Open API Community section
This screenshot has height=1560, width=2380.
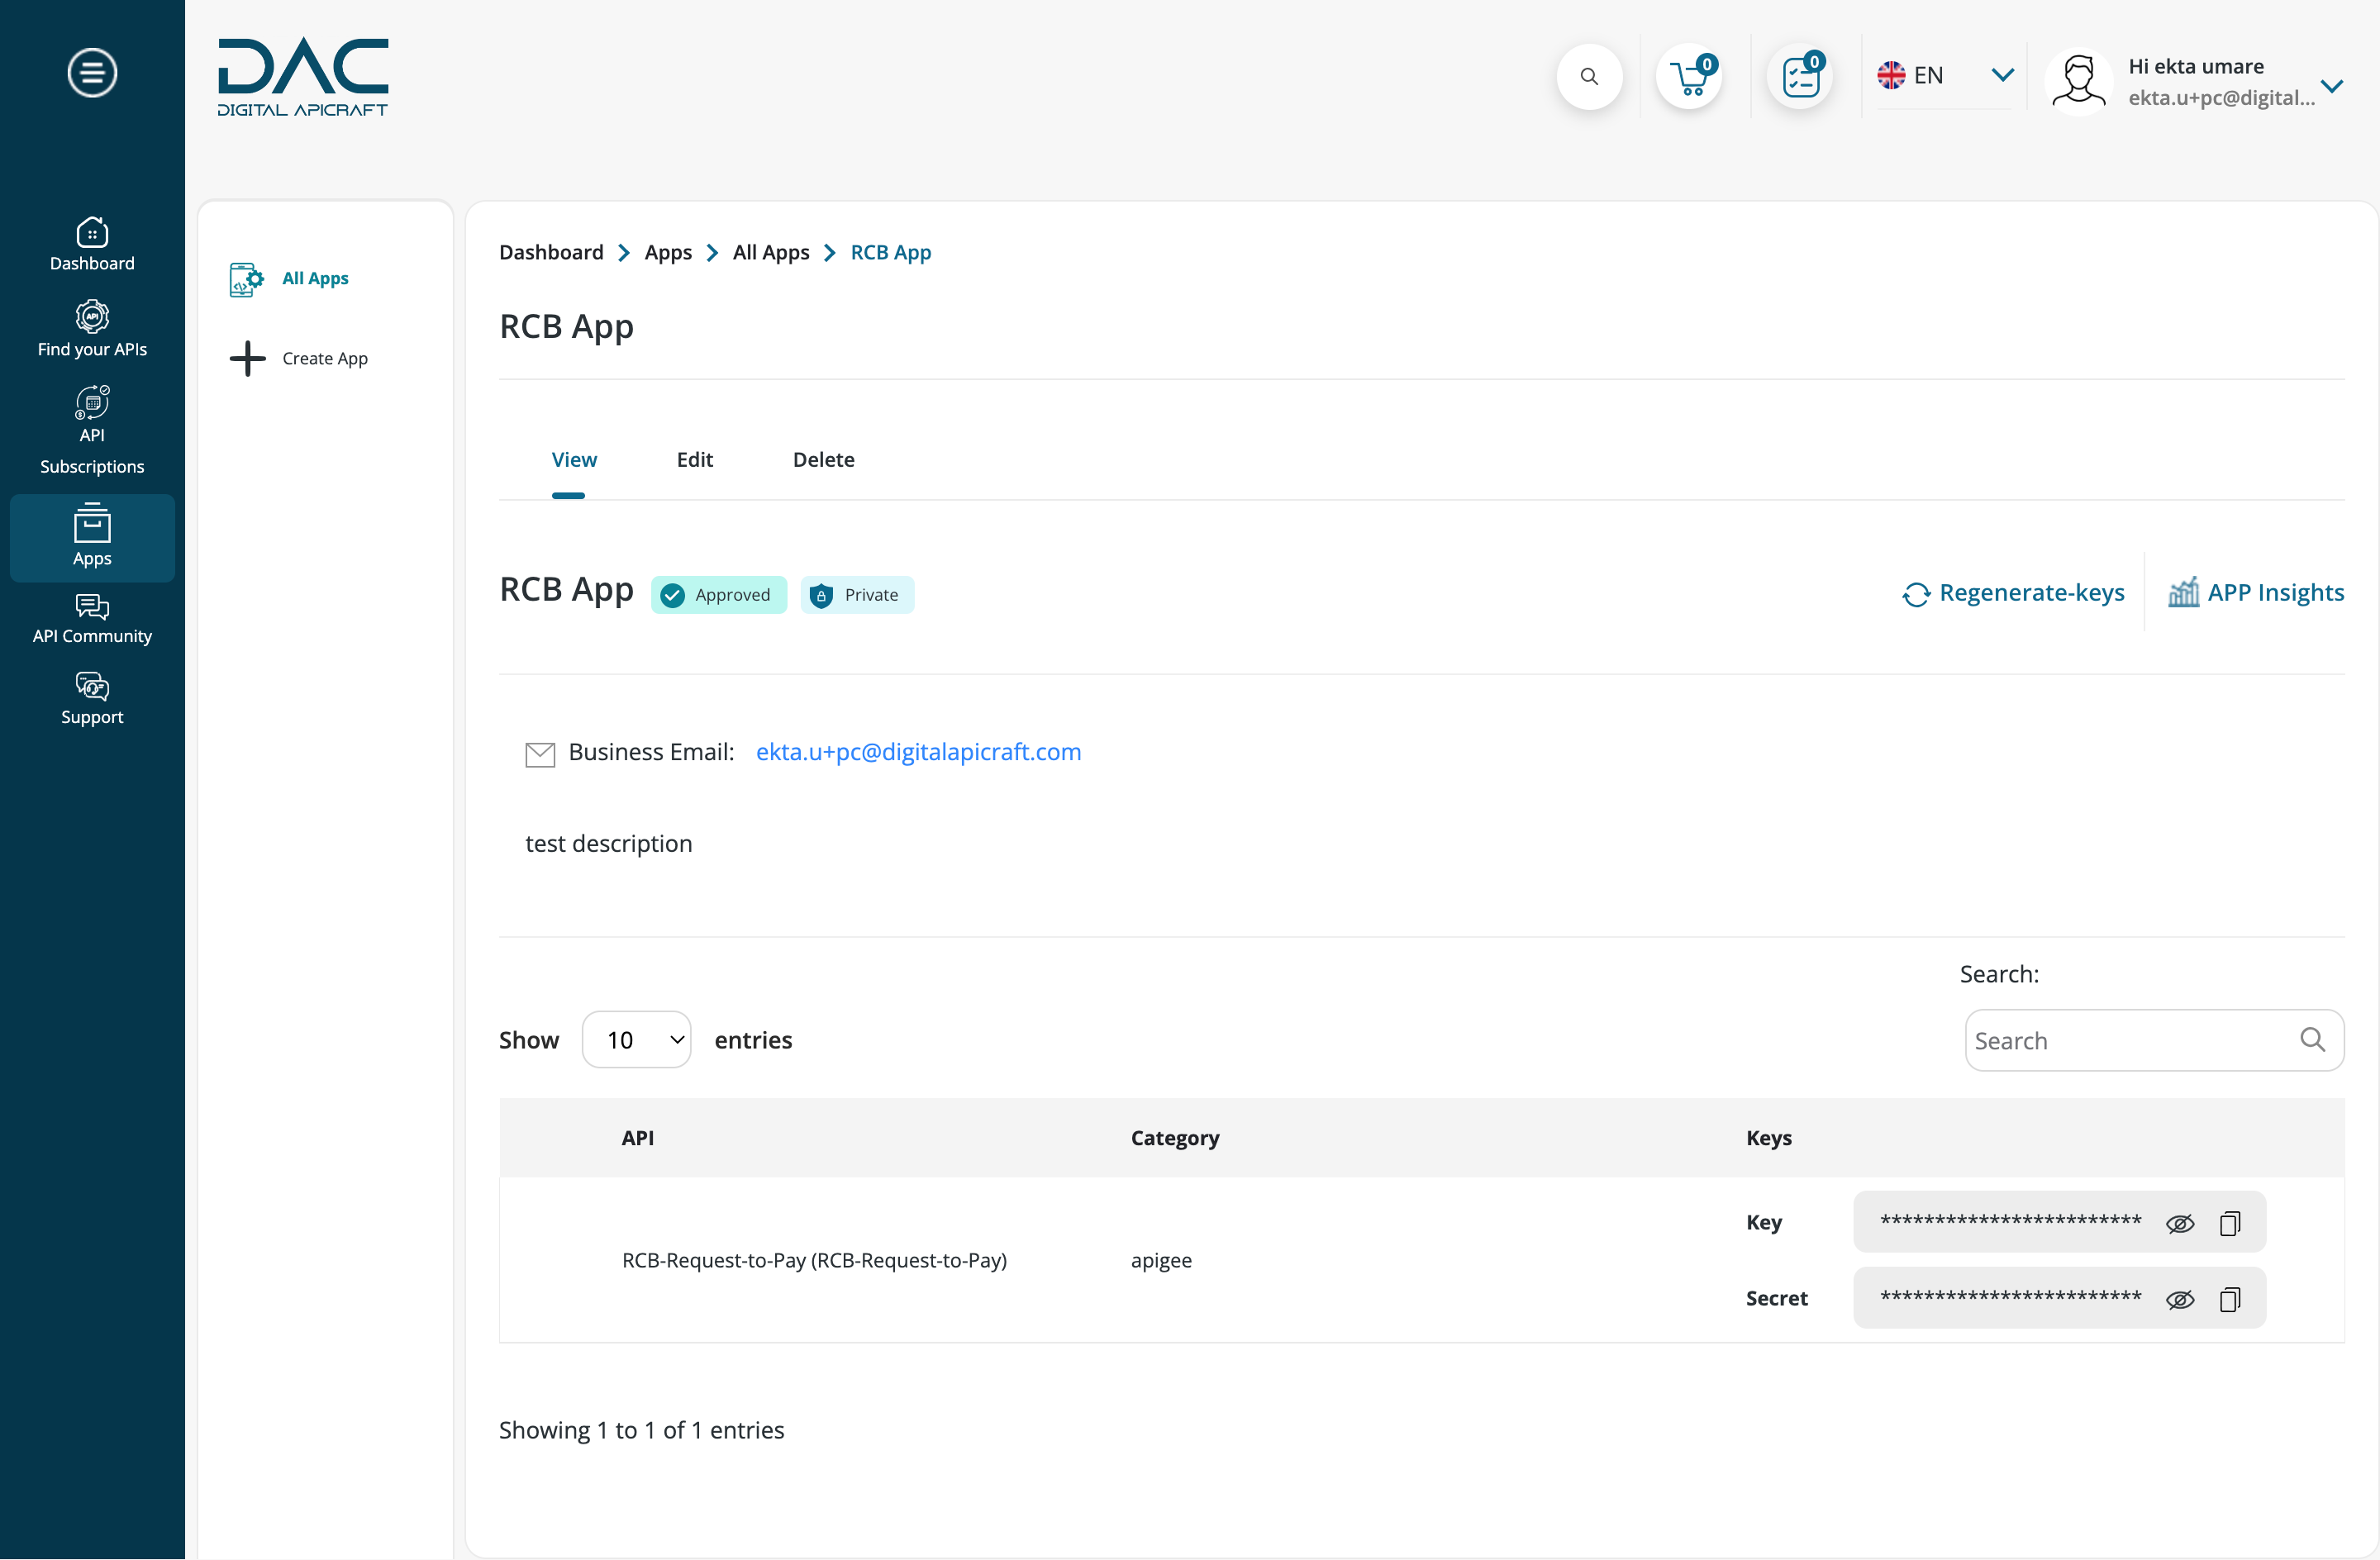click(92, 619)
